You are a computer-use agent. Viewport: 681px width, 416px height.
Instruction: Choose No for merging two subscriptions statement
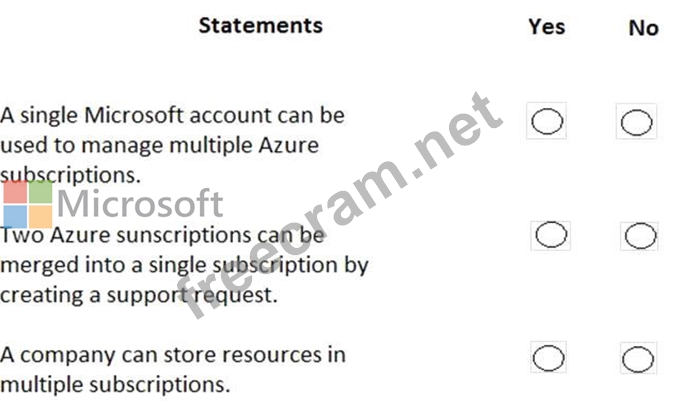(x=640, y=236)
